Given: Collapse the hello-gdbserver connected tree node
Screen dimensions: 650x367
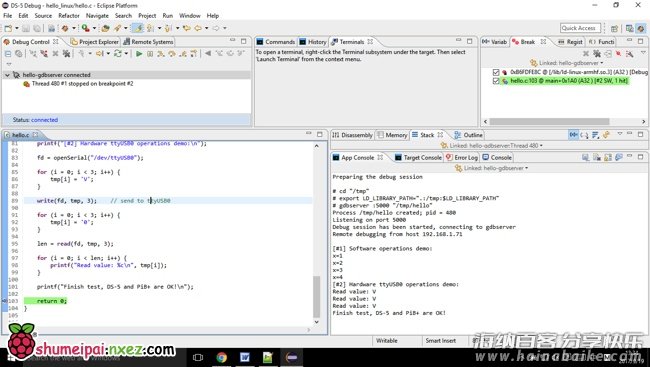Looking at the screenshot, I should point(7,75).
